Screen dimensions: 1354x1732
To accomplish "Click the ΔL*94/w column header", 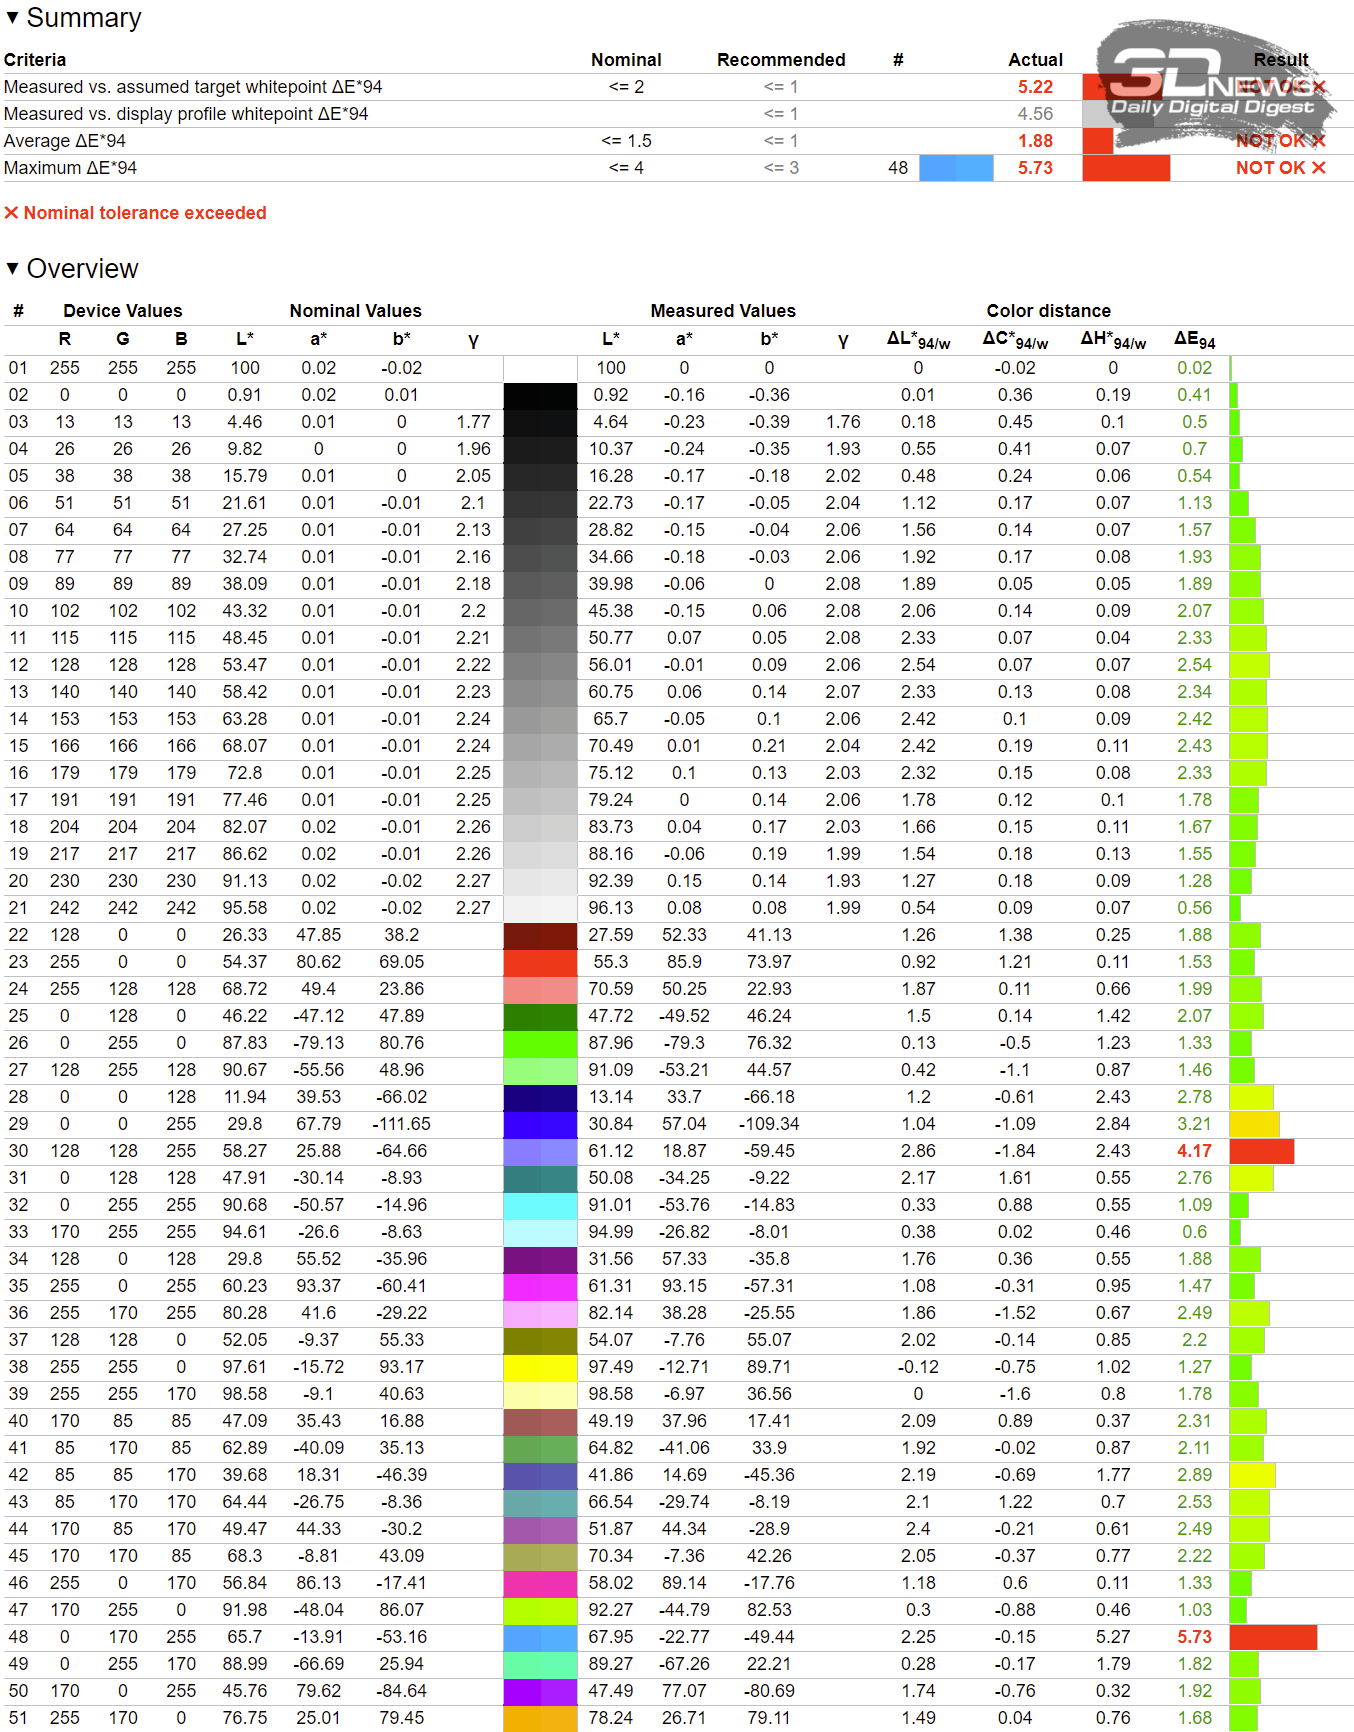I will [x=918, y=339].
